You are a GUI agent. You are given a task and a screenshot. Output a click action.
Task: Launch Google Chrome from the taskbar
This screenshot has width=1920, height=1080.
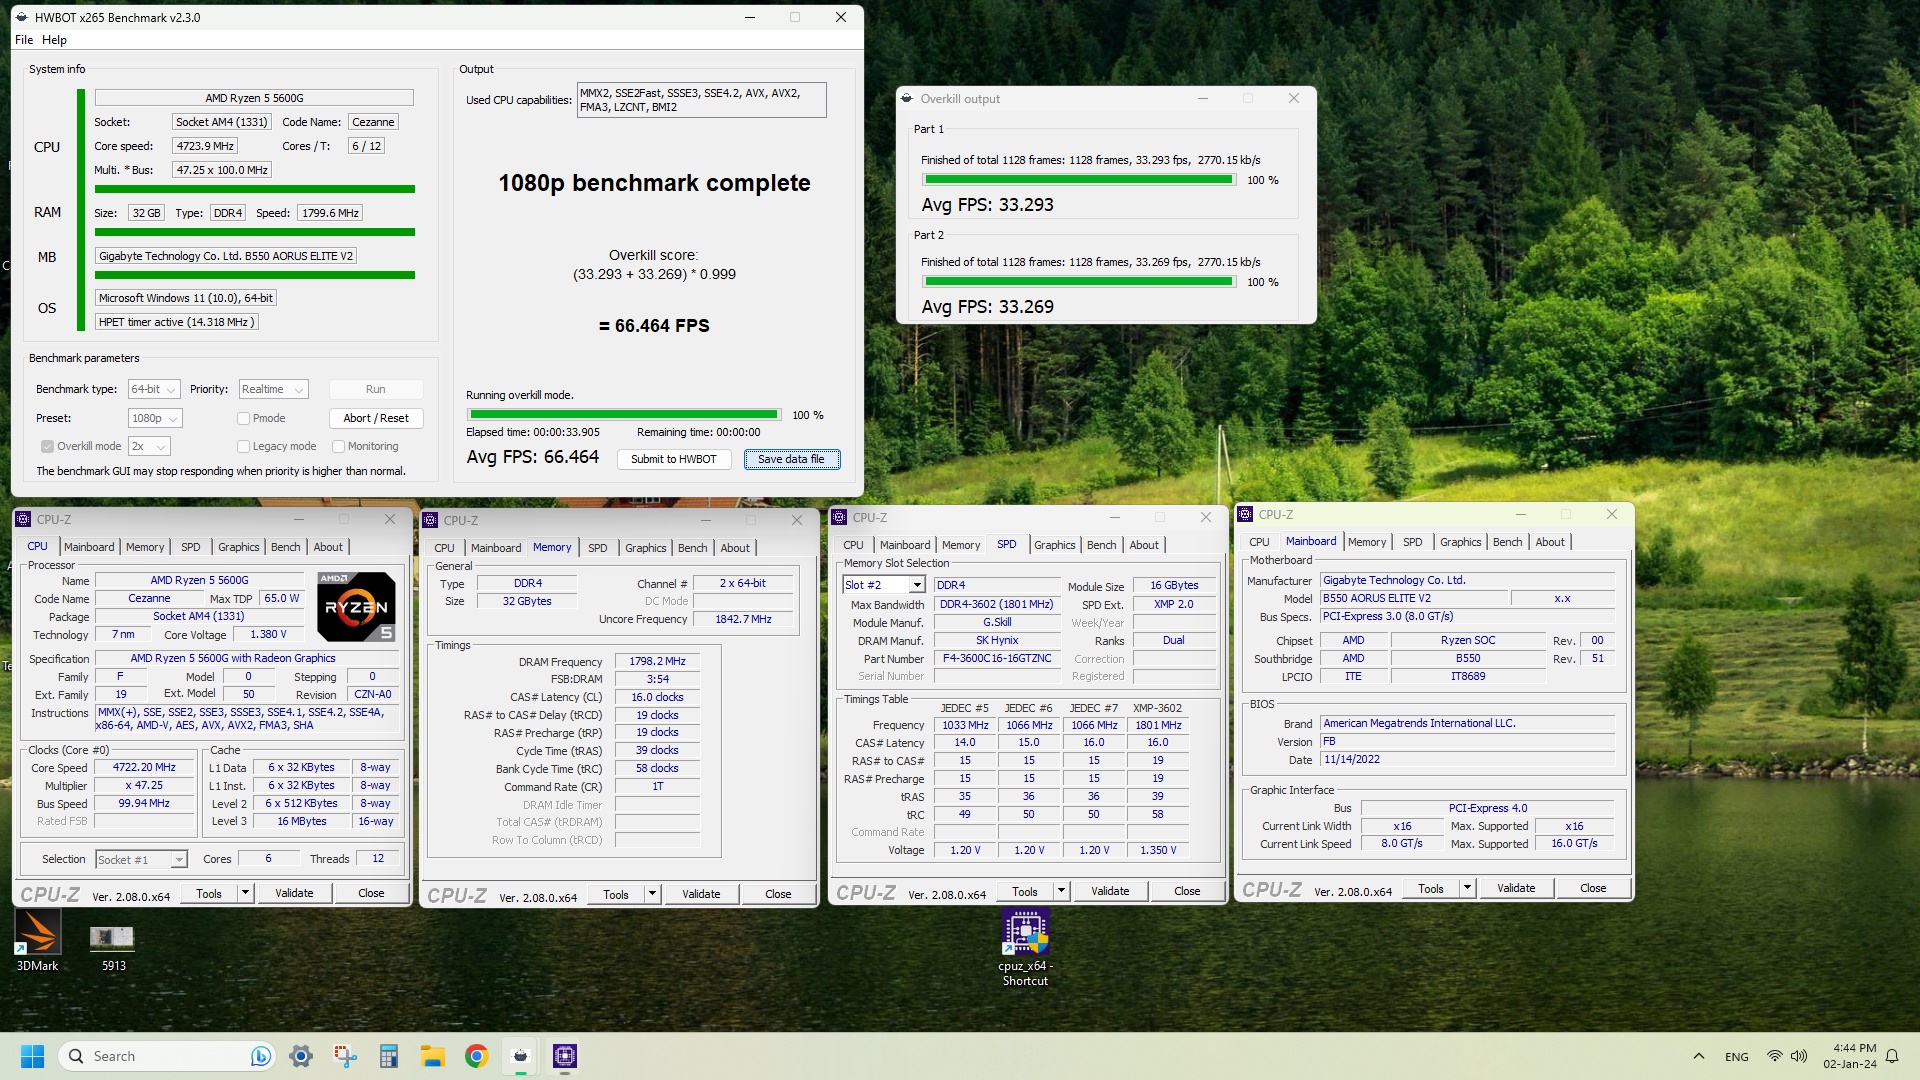click(477, 1056)
